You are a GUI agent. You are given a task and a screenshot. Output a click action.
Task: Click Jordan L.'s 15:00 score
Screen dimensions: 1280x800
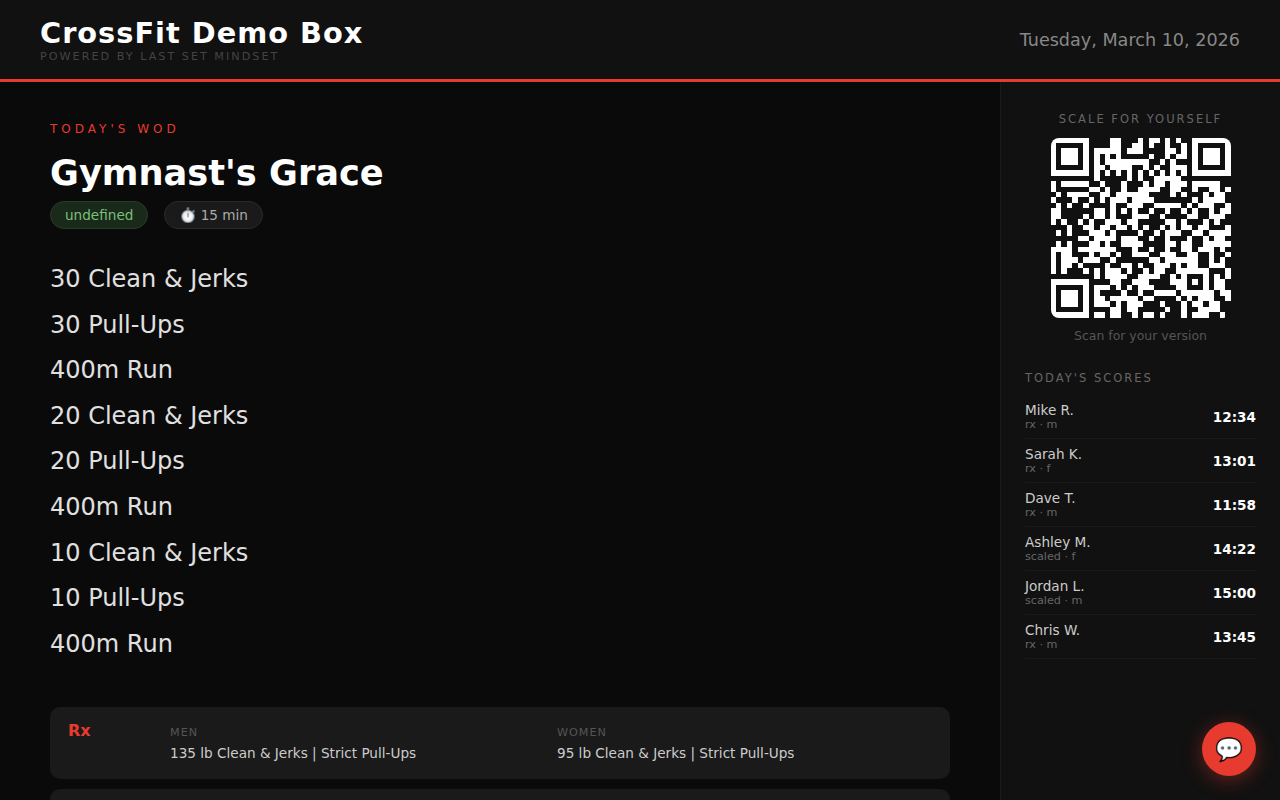coord(1233,593)
